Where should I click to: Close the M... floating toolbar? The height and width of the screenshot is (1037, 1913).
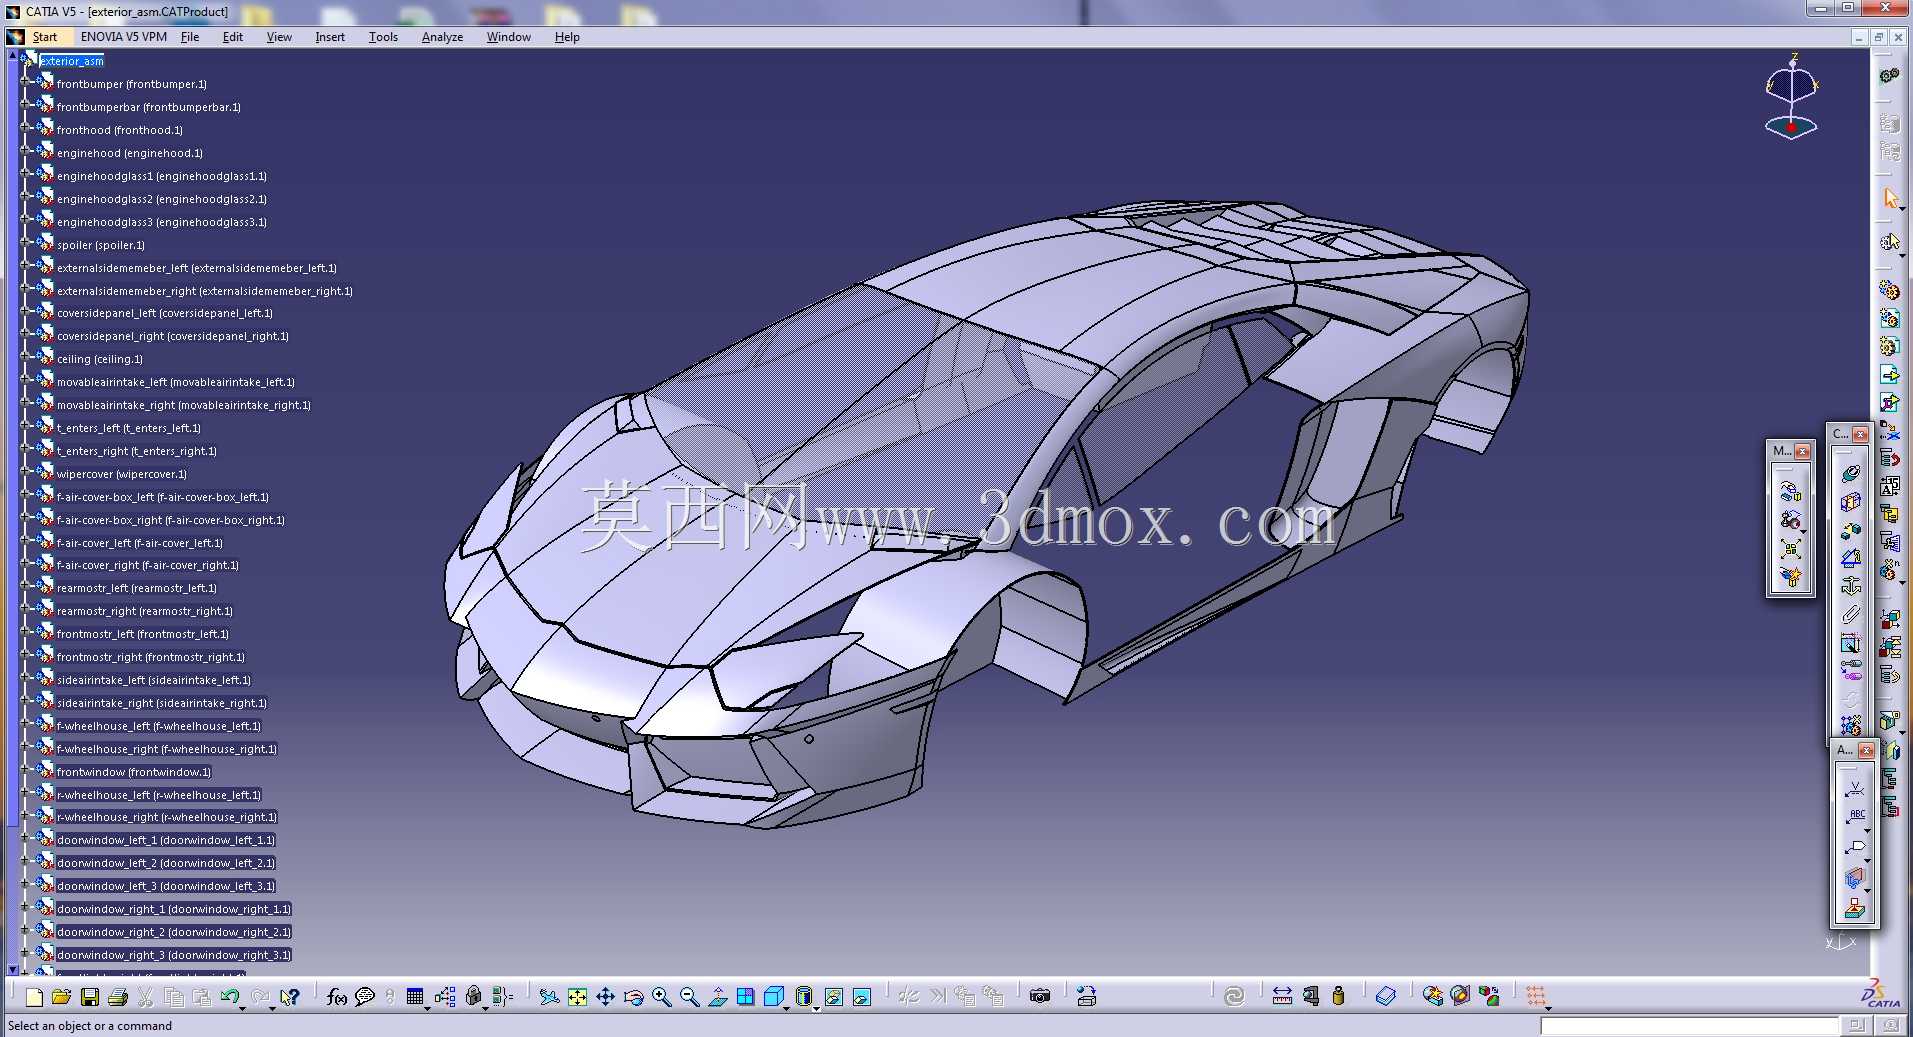click(x=1802, y=451)
